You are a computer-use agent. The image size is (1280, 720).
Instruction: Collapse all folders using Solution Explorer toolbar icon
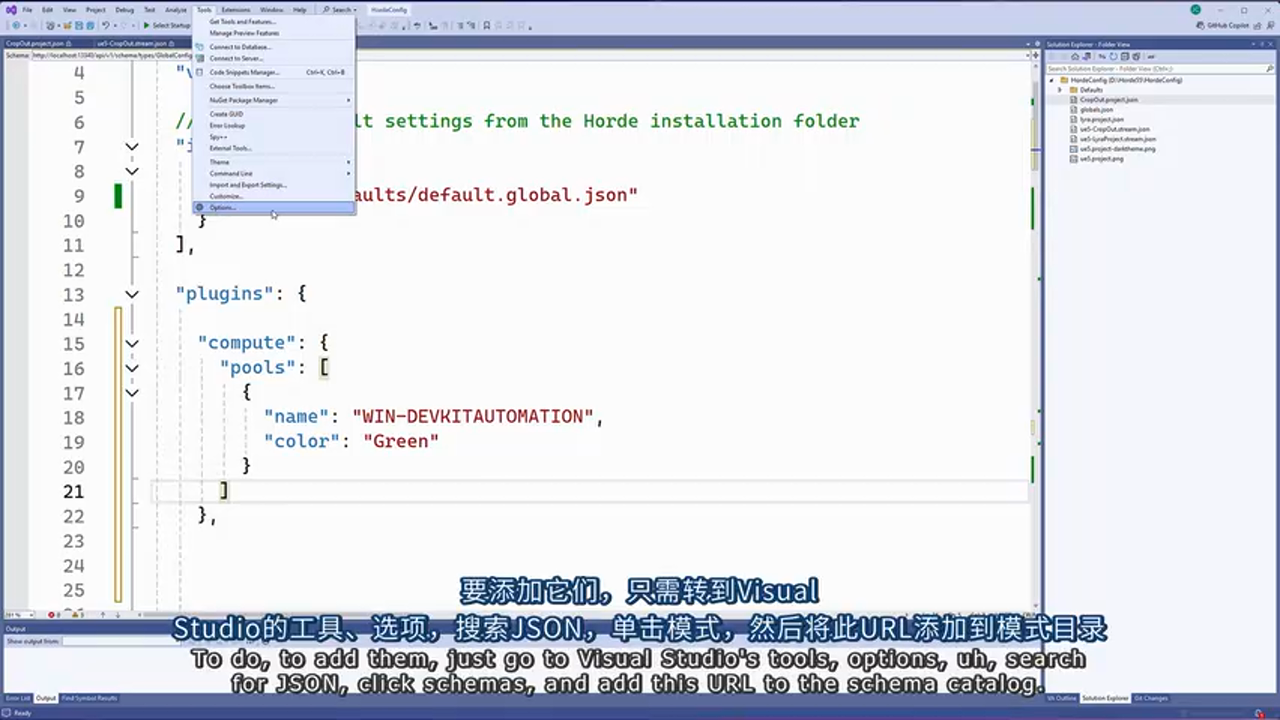(x=1125, y=57)
